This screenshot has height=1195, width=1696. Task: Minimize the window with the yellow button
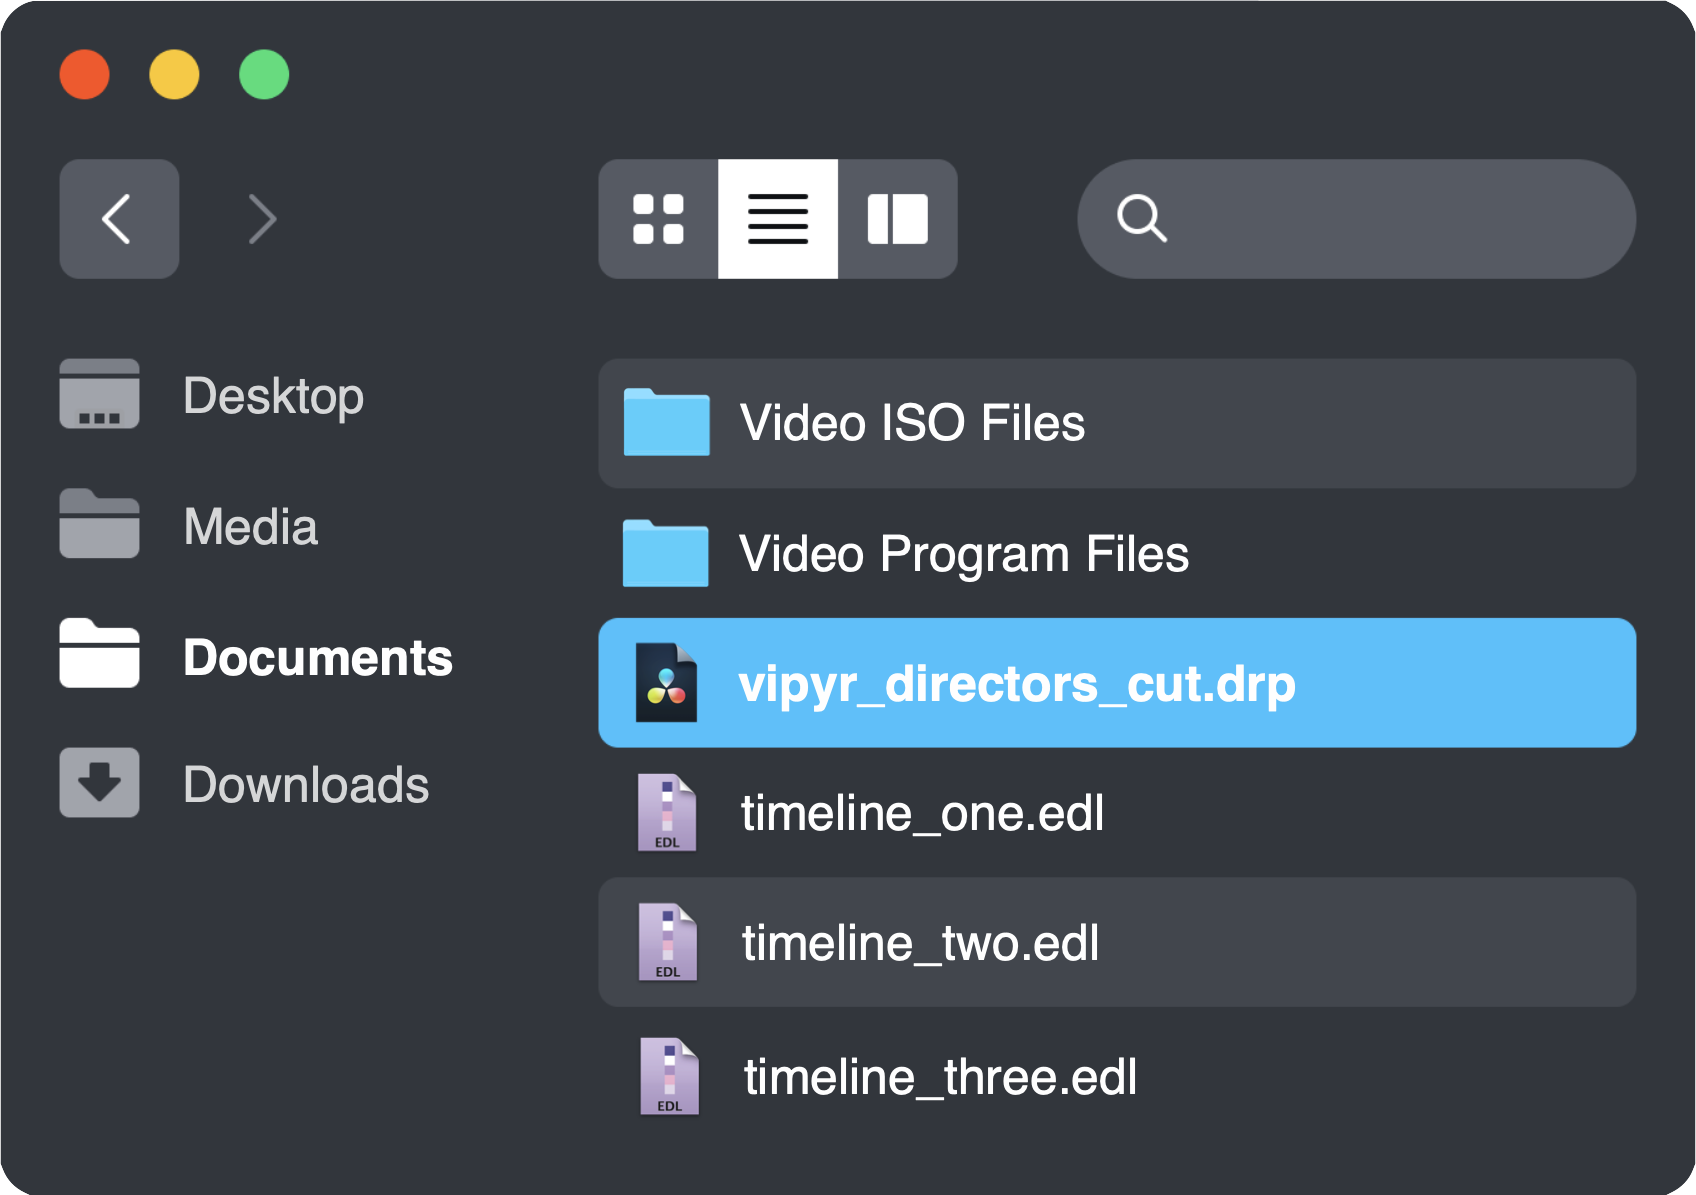174,75
